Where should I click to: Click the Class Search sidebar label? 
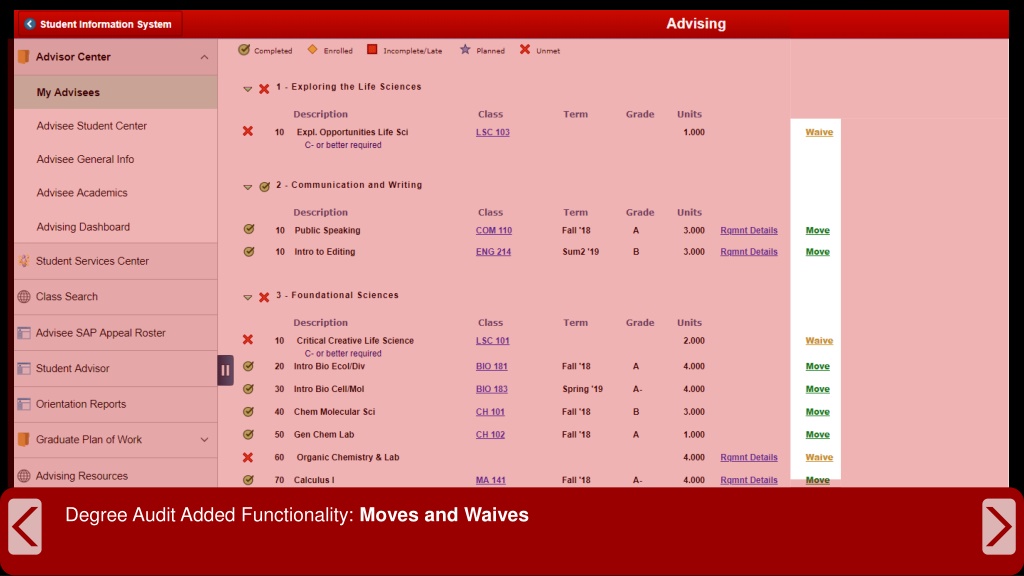pyautogui.click(x=67, y=296)
